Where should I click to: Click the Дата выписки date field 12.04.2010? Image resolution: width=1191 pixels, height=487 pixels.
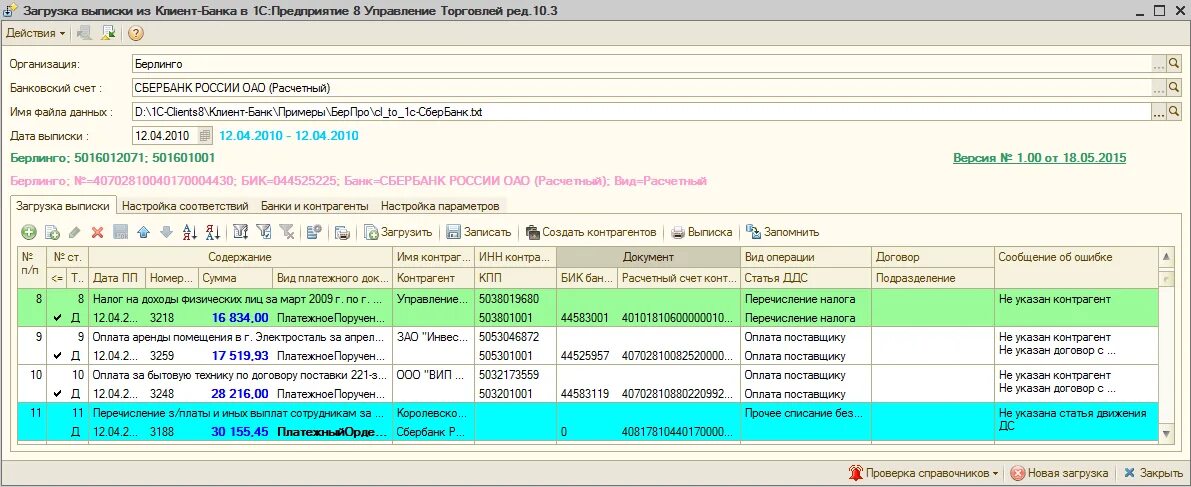(164, 136)
